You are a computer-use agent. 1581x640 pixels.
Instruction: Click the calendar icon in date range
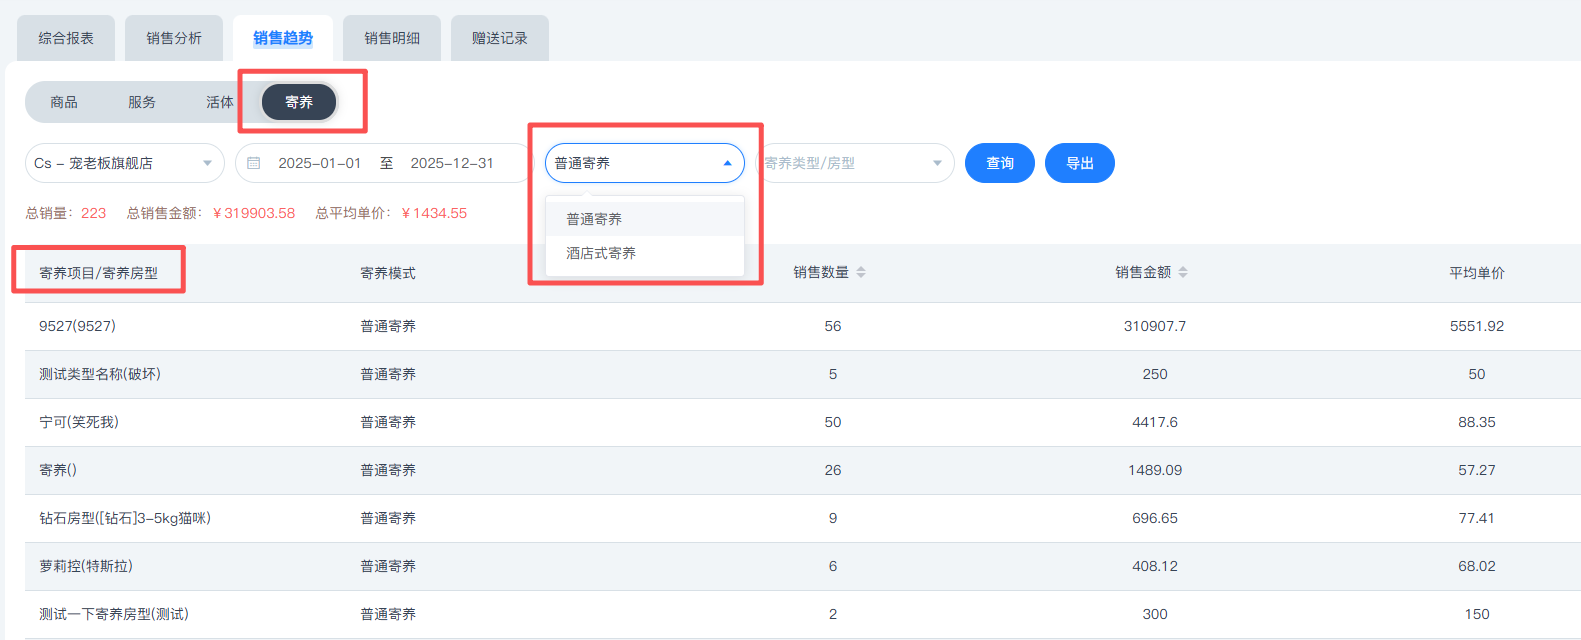254,163
